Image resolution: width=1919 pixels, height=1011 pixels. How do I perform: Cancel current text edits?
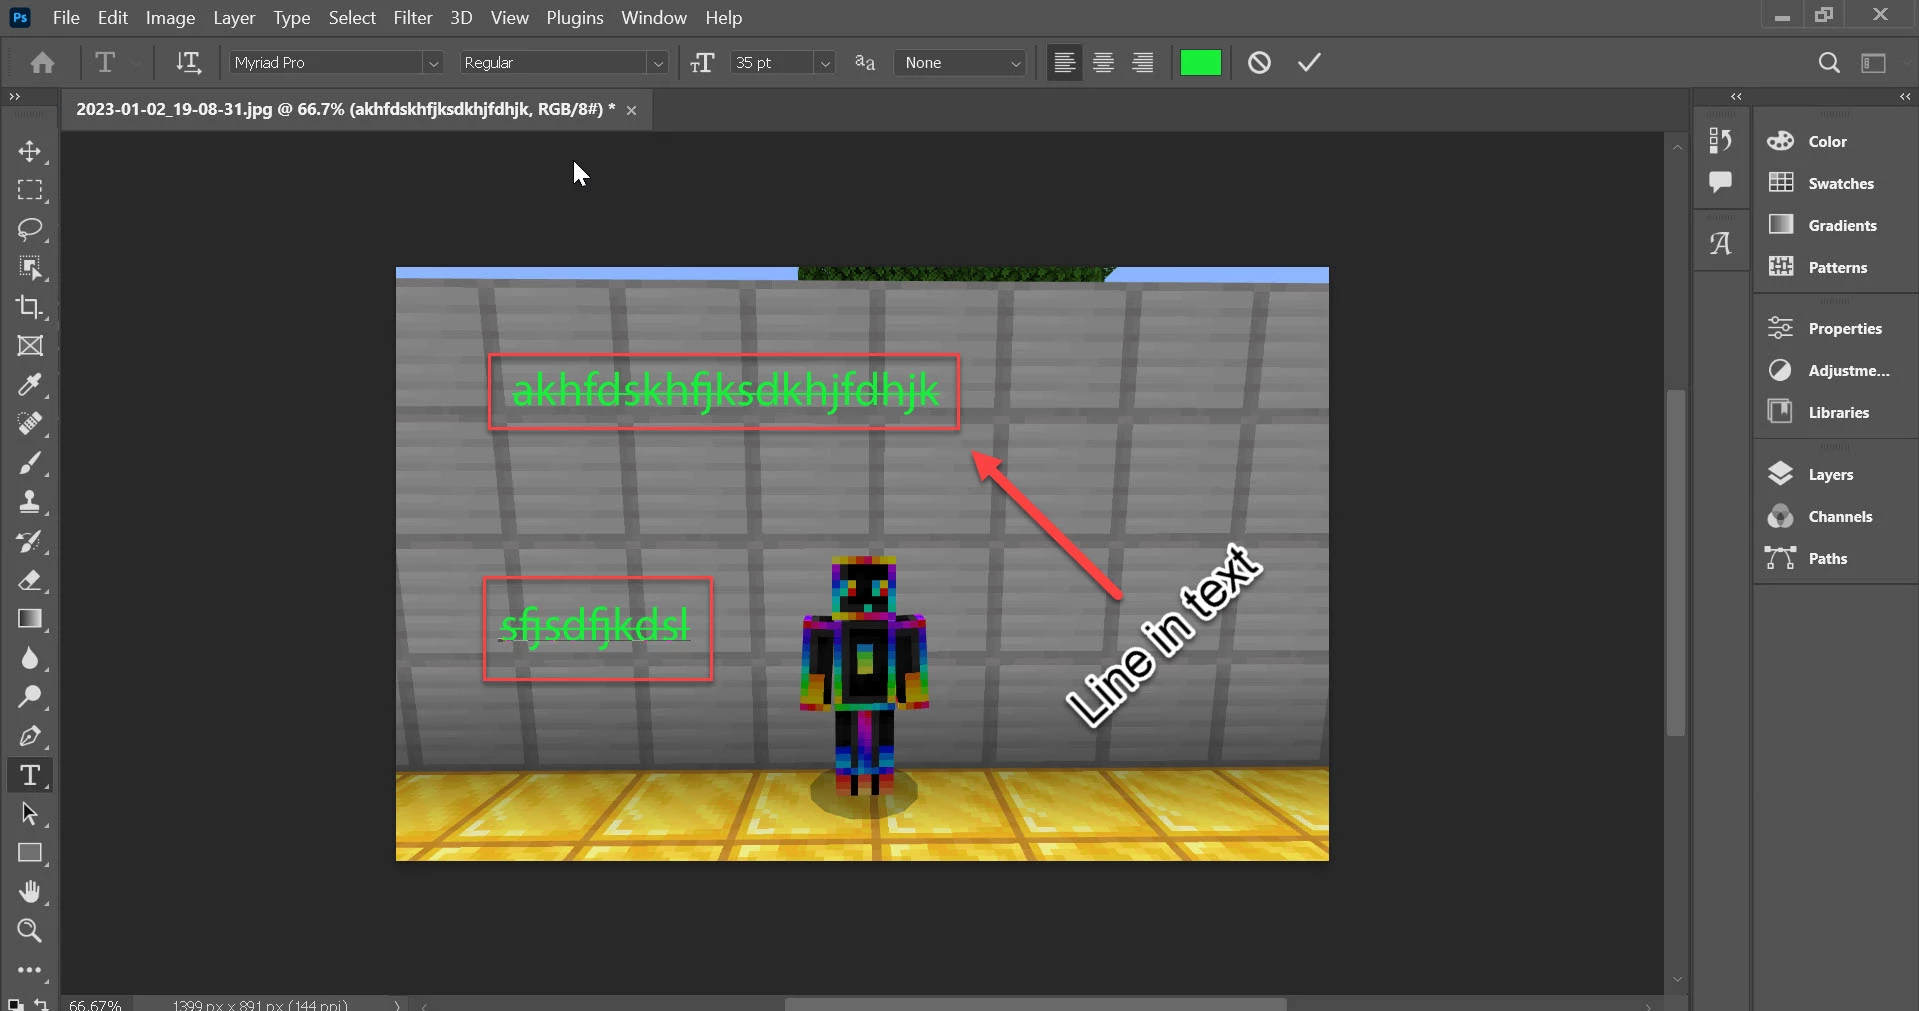pos(1259,63)
